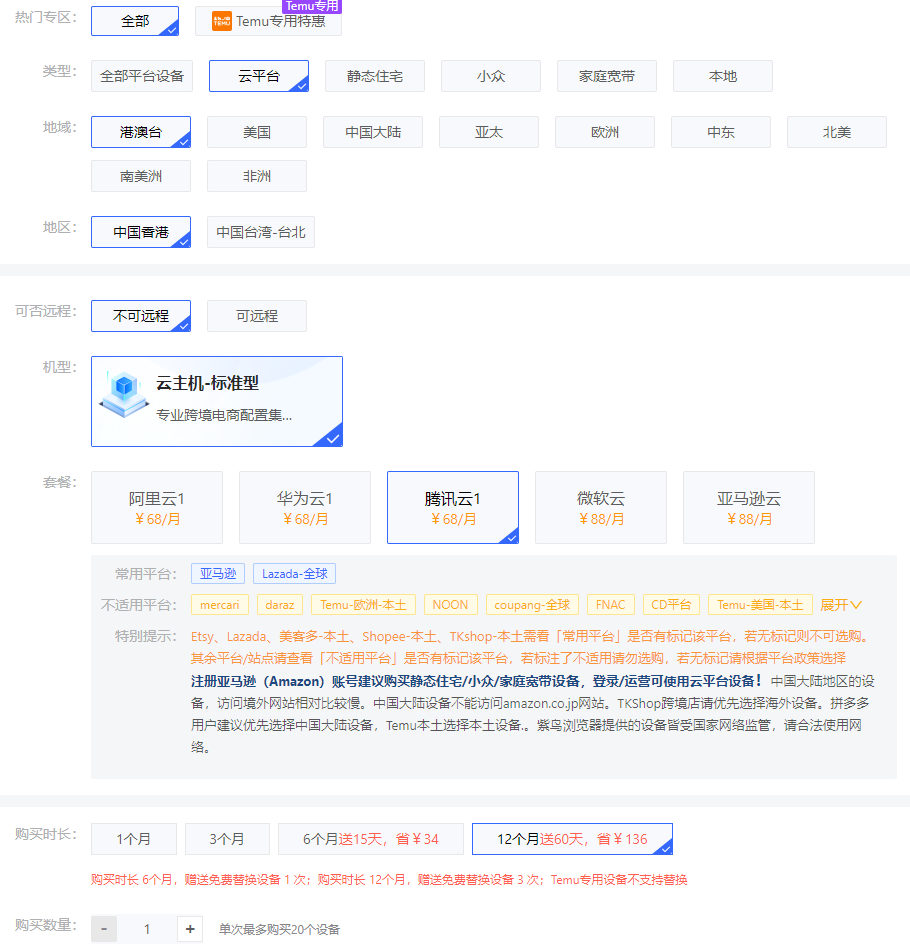The width and height of the screenshot is (910, 951).
Task: Set remote option to 不可远程
Action: pos(141,316)
